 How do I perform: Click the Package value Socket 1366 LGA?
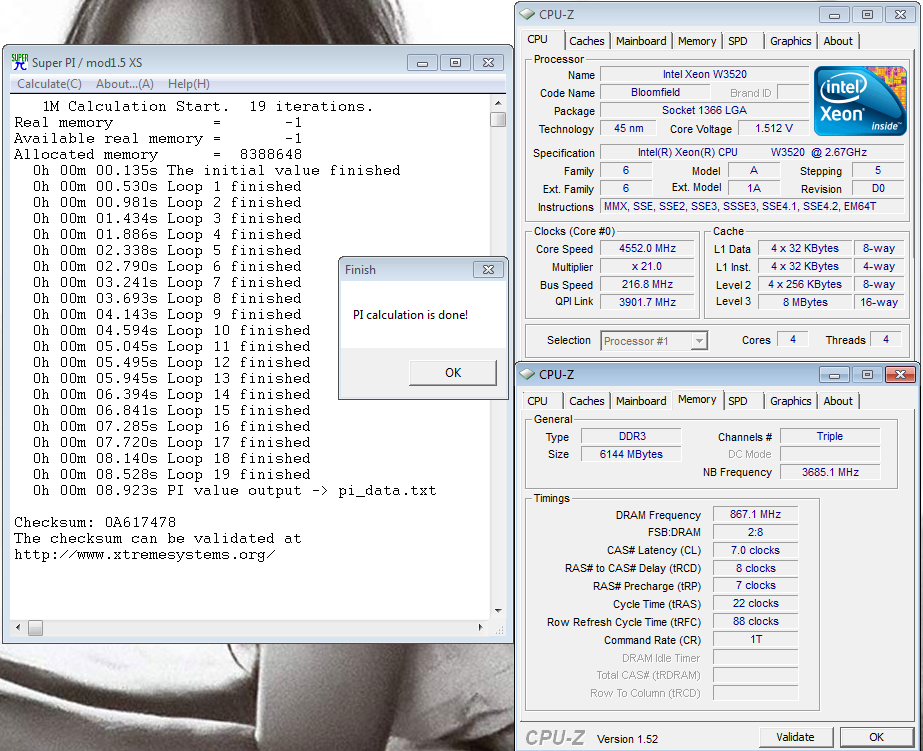pyautogui.click(x=704, y=110)
